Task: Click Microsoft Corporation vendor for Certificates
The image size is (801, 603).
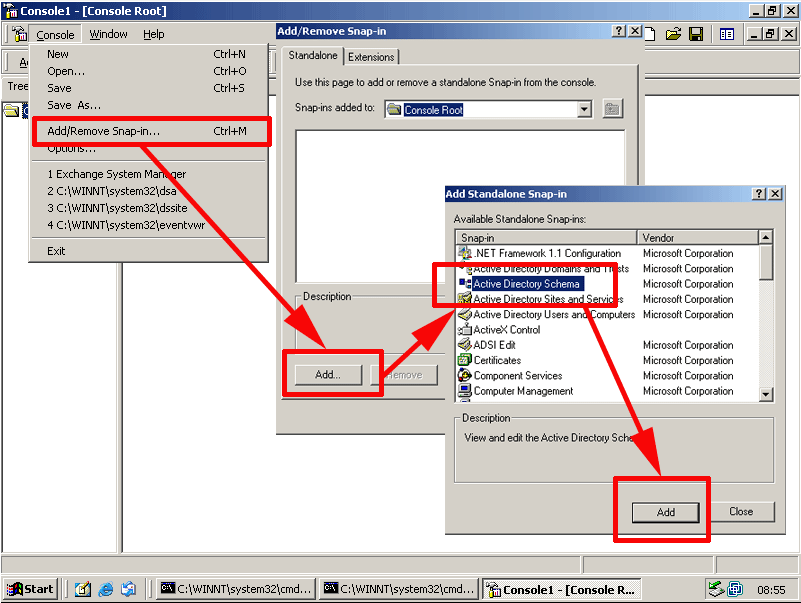Action: click(688, 360)
